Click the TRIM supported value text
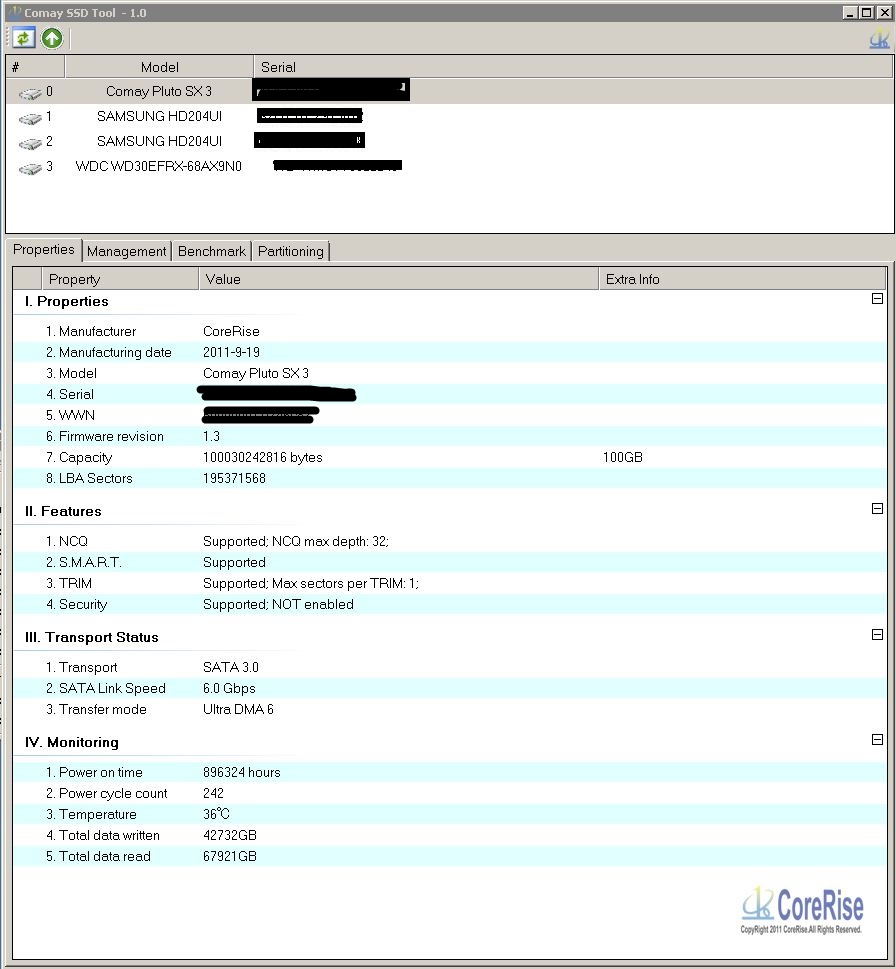This screenshot has width=896, height=969. tap(311, 583)
